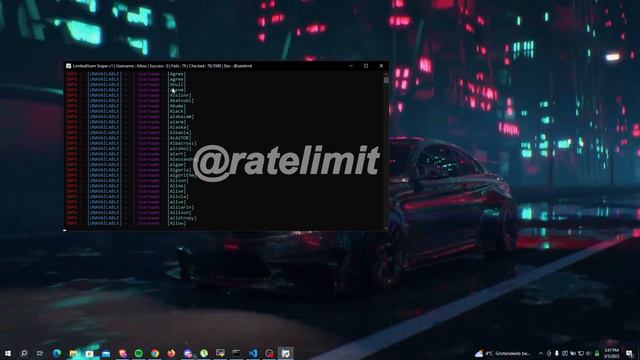Image resolution: width=640 pixels, height=360 pixels.
Task: Select the "[Albatross]" username line
Action: point(182,143)
